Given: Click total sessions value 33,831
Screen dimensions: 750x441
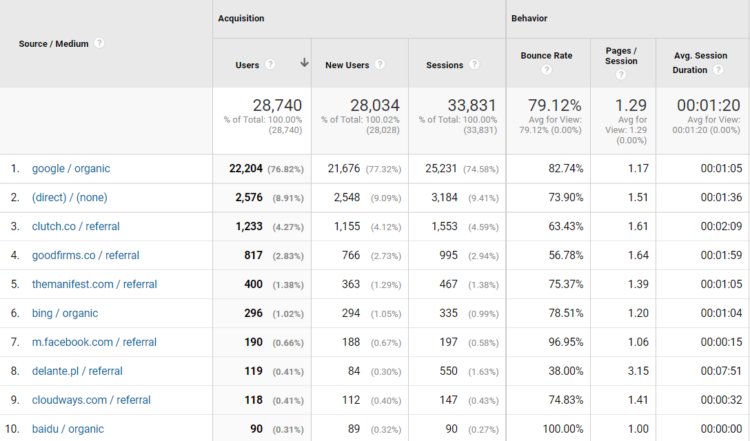Looking at the screenshot, I should [x=472, y=105].
